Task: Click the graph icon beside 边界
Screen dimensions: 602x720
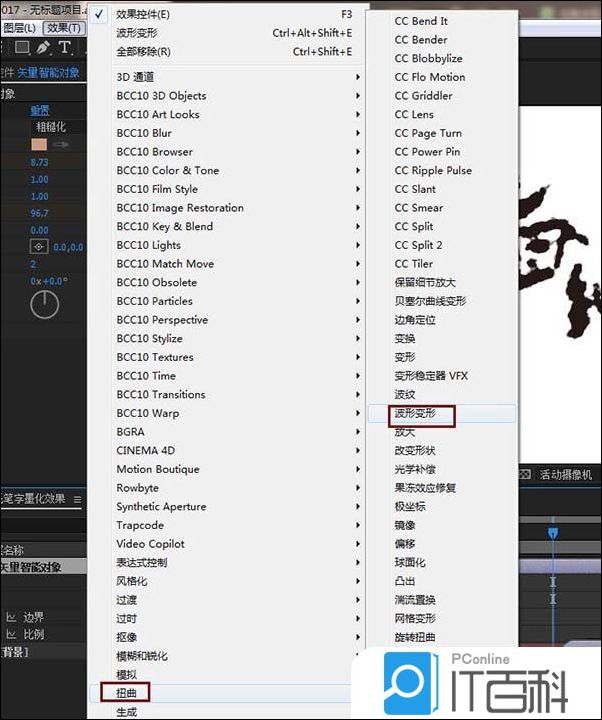Action: [11, 617]
